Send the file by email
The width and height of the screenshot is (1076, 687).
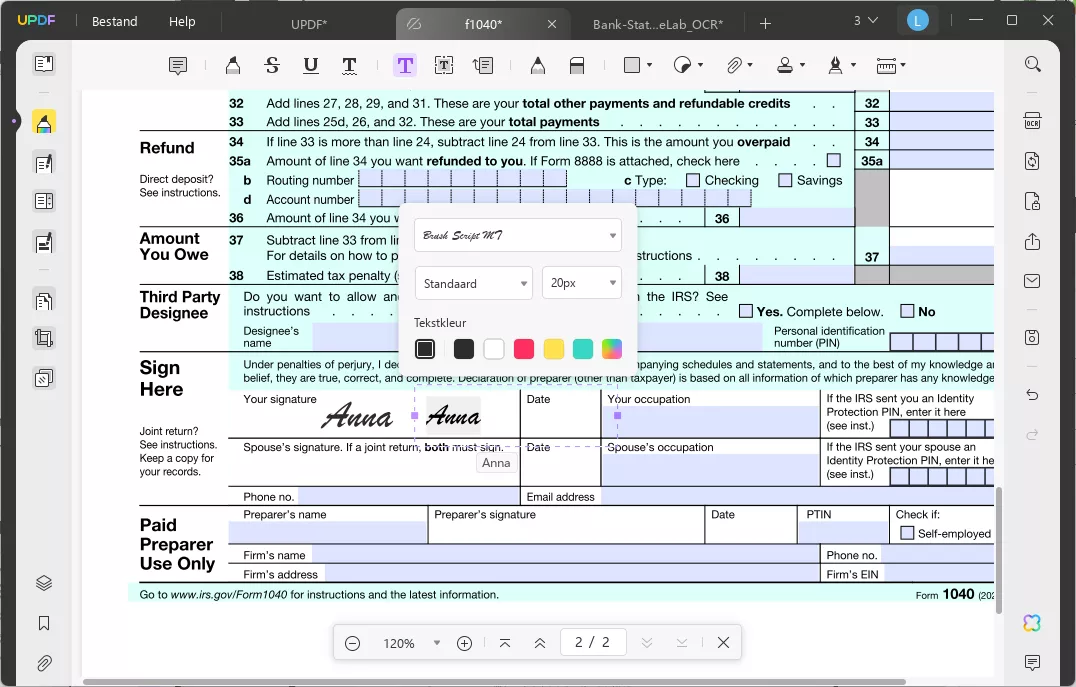[x=1033, y=281]
